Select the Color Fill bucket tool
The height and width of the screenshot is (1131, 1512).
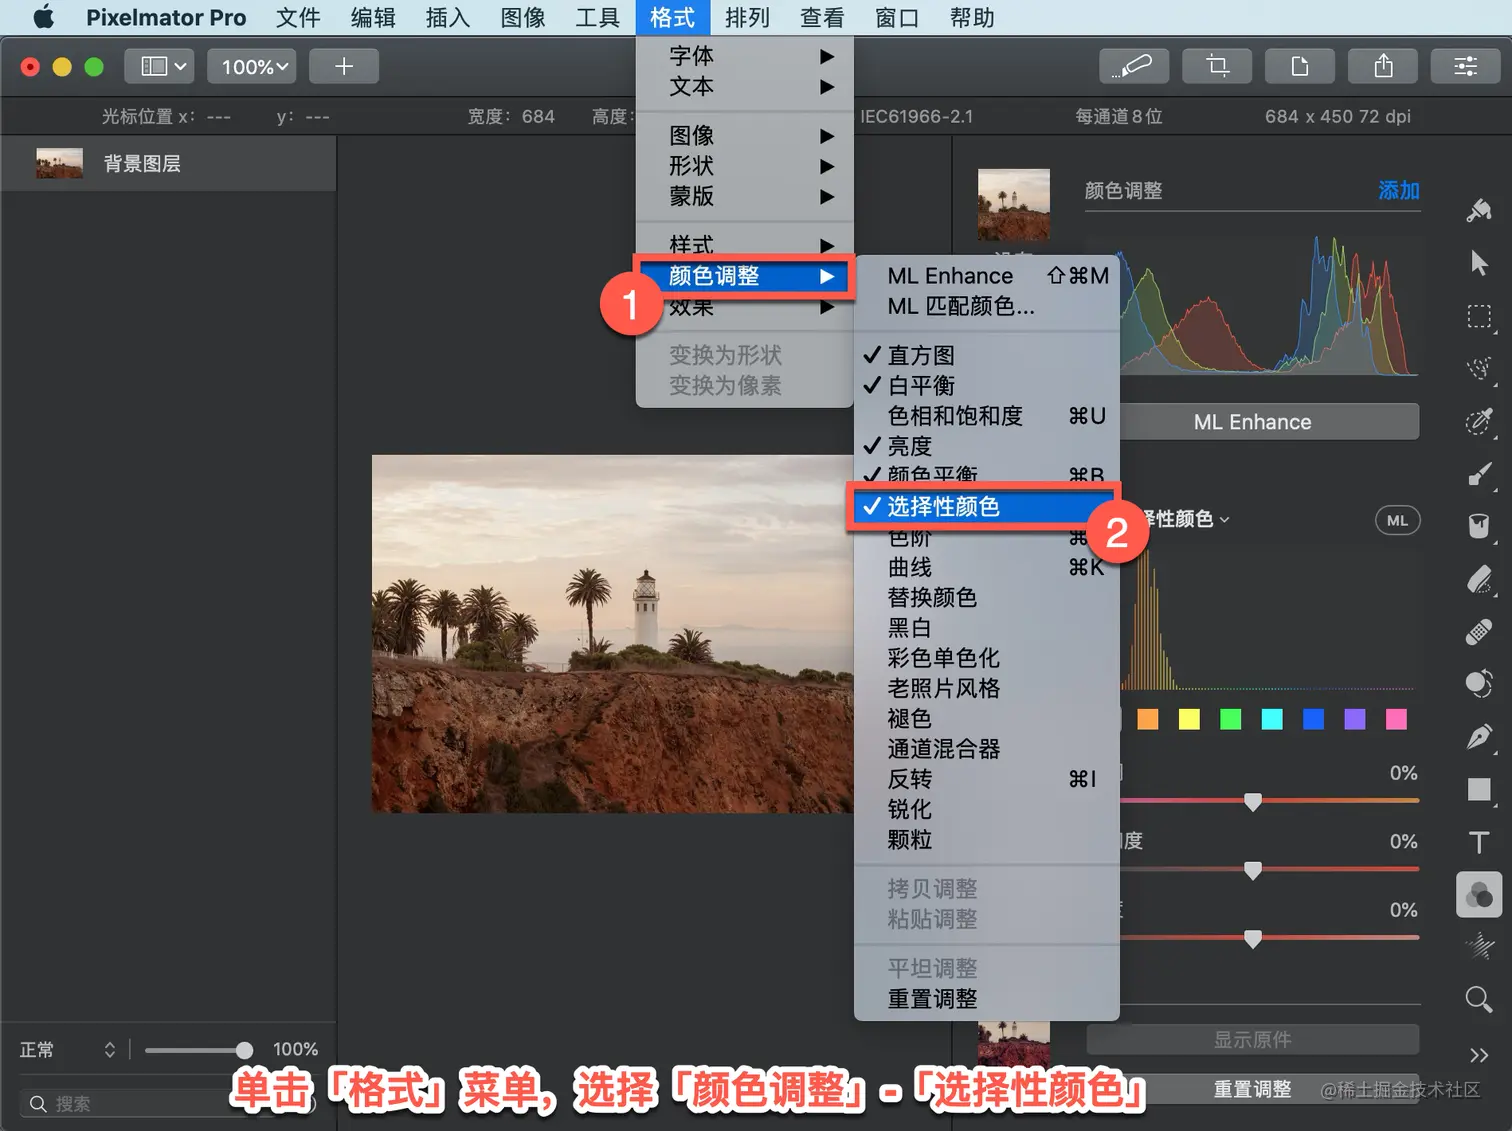tap(1479, 526)
